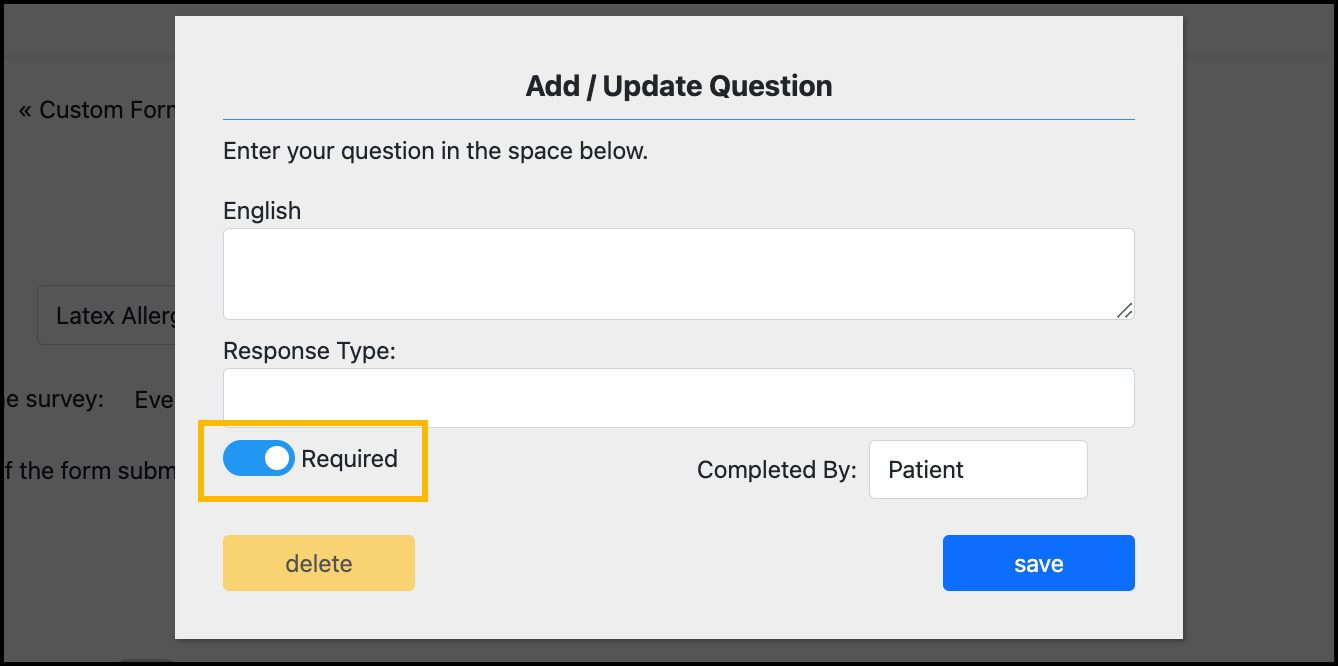The height and width of the screenshot is (666, 1338).
Task: Enable the Required setting for this question
Action: (258, 459)
